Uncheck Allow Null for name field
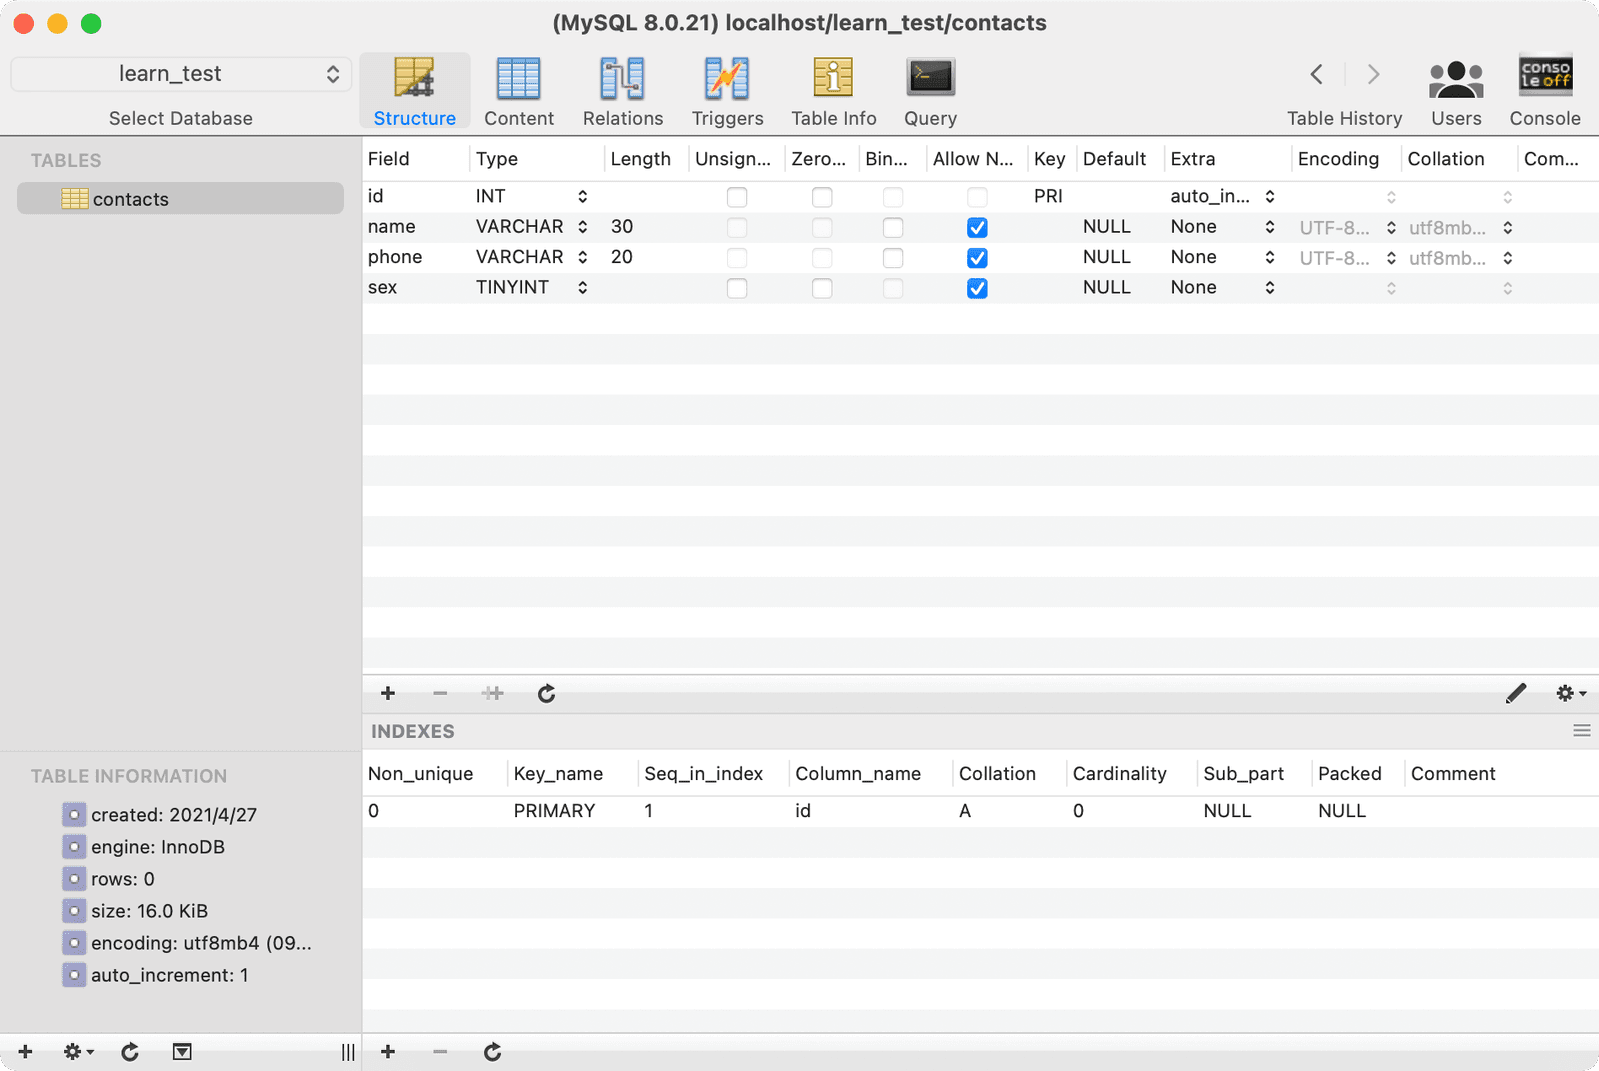The width and height of the screenshot is (1599, 1071). point(977,228)
